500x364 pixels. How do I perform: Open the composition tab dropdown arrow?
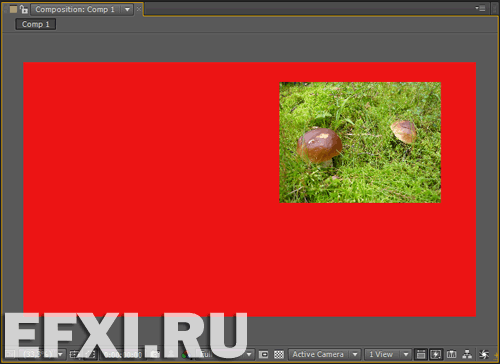(x=127, y=9)
